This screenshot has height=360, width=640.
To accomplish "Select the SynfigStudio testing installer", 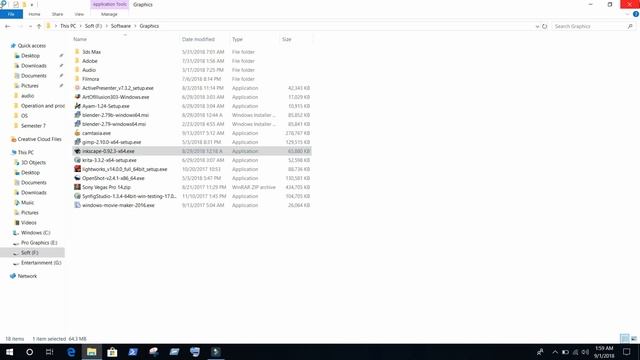I will click(x=129, y=196).
